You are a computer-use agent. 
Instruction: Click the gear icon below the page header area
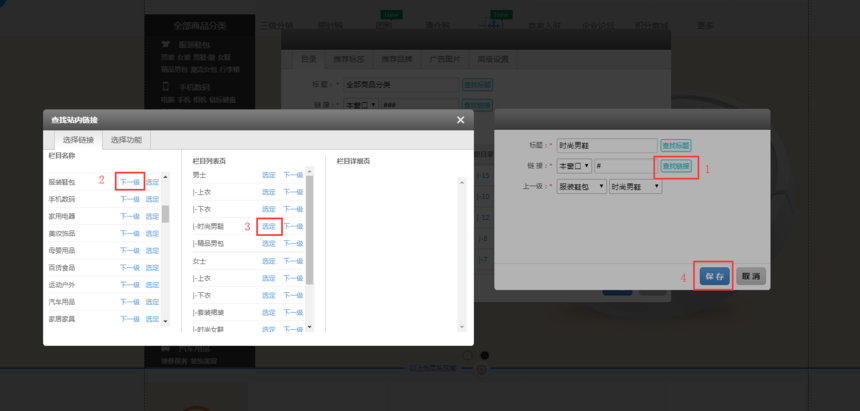pos(482,369)
